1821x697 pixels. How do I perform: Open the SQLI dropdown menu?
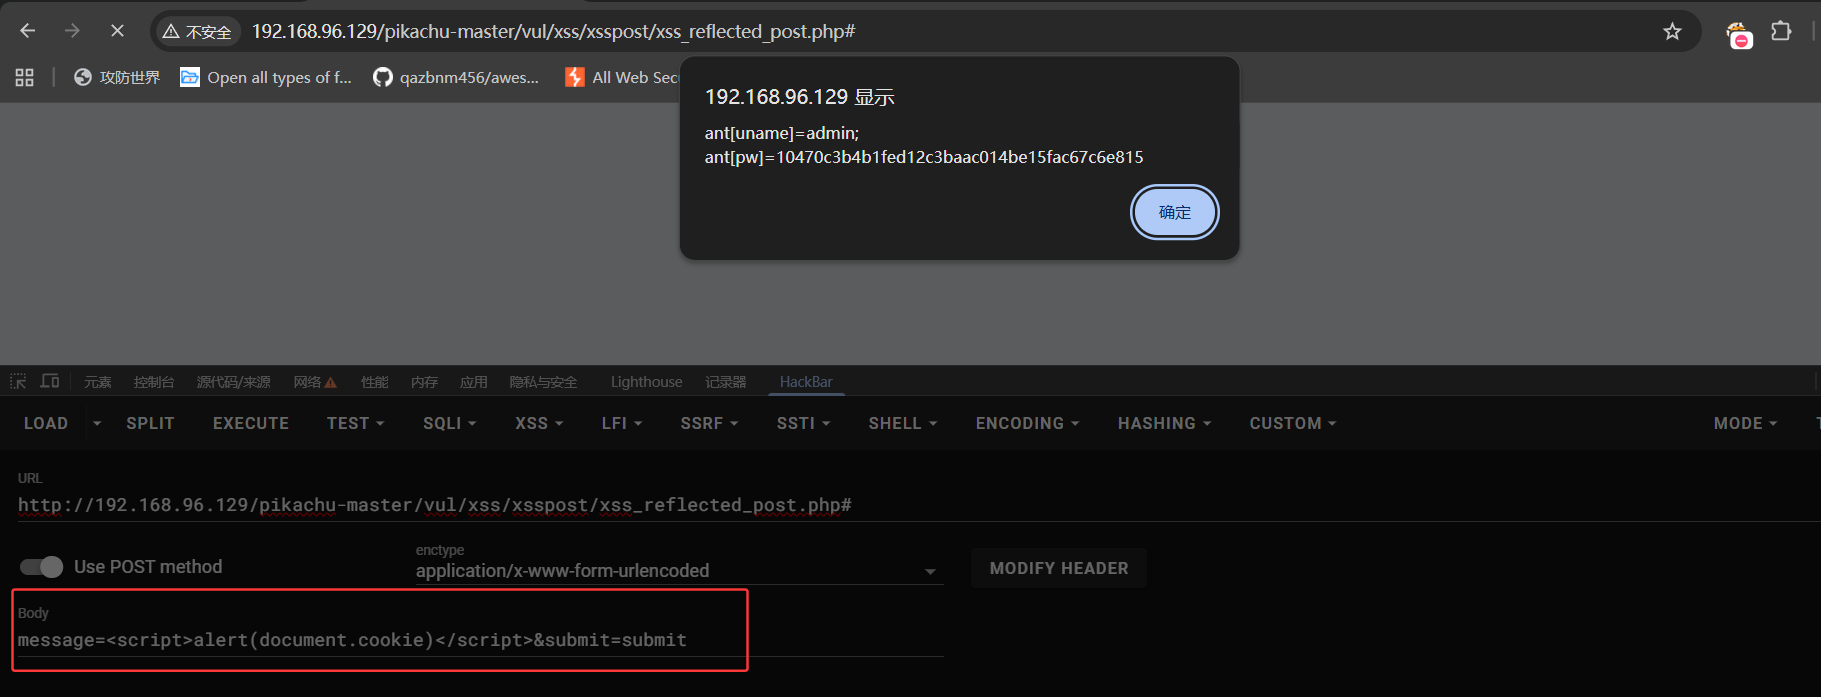450,423
